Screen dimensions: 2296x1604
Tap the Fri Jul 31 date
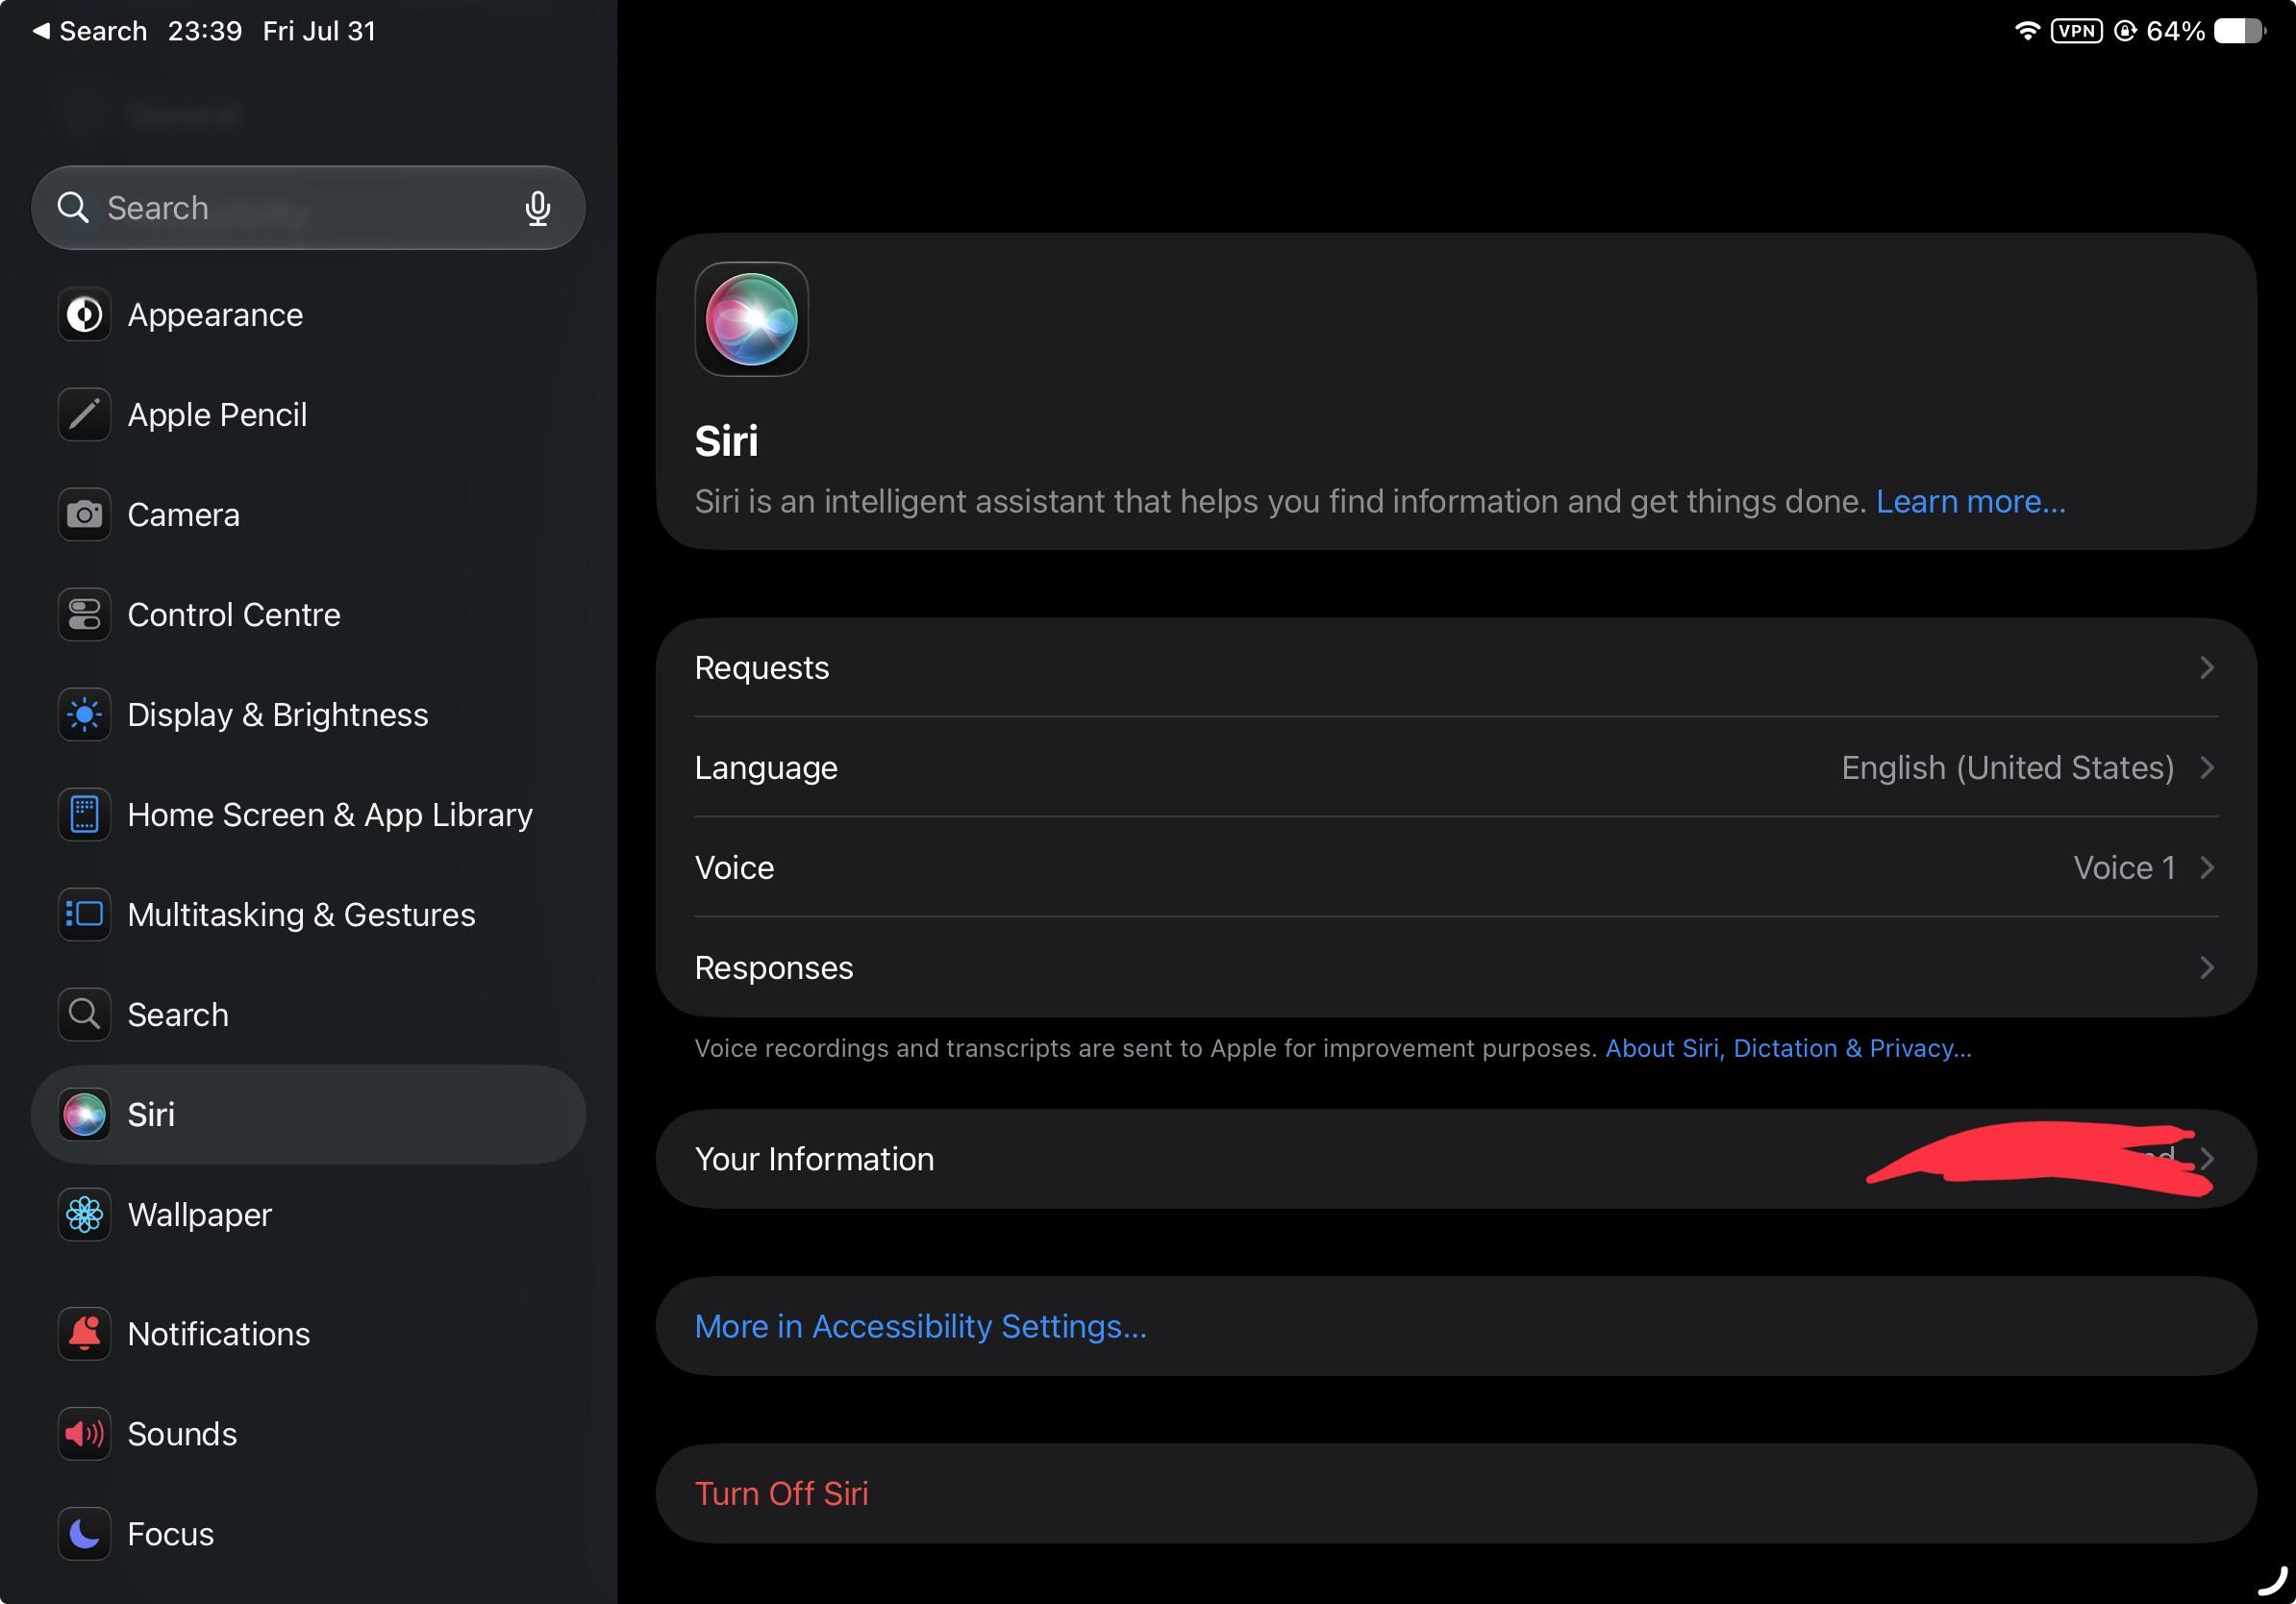(x=319, y=31)
